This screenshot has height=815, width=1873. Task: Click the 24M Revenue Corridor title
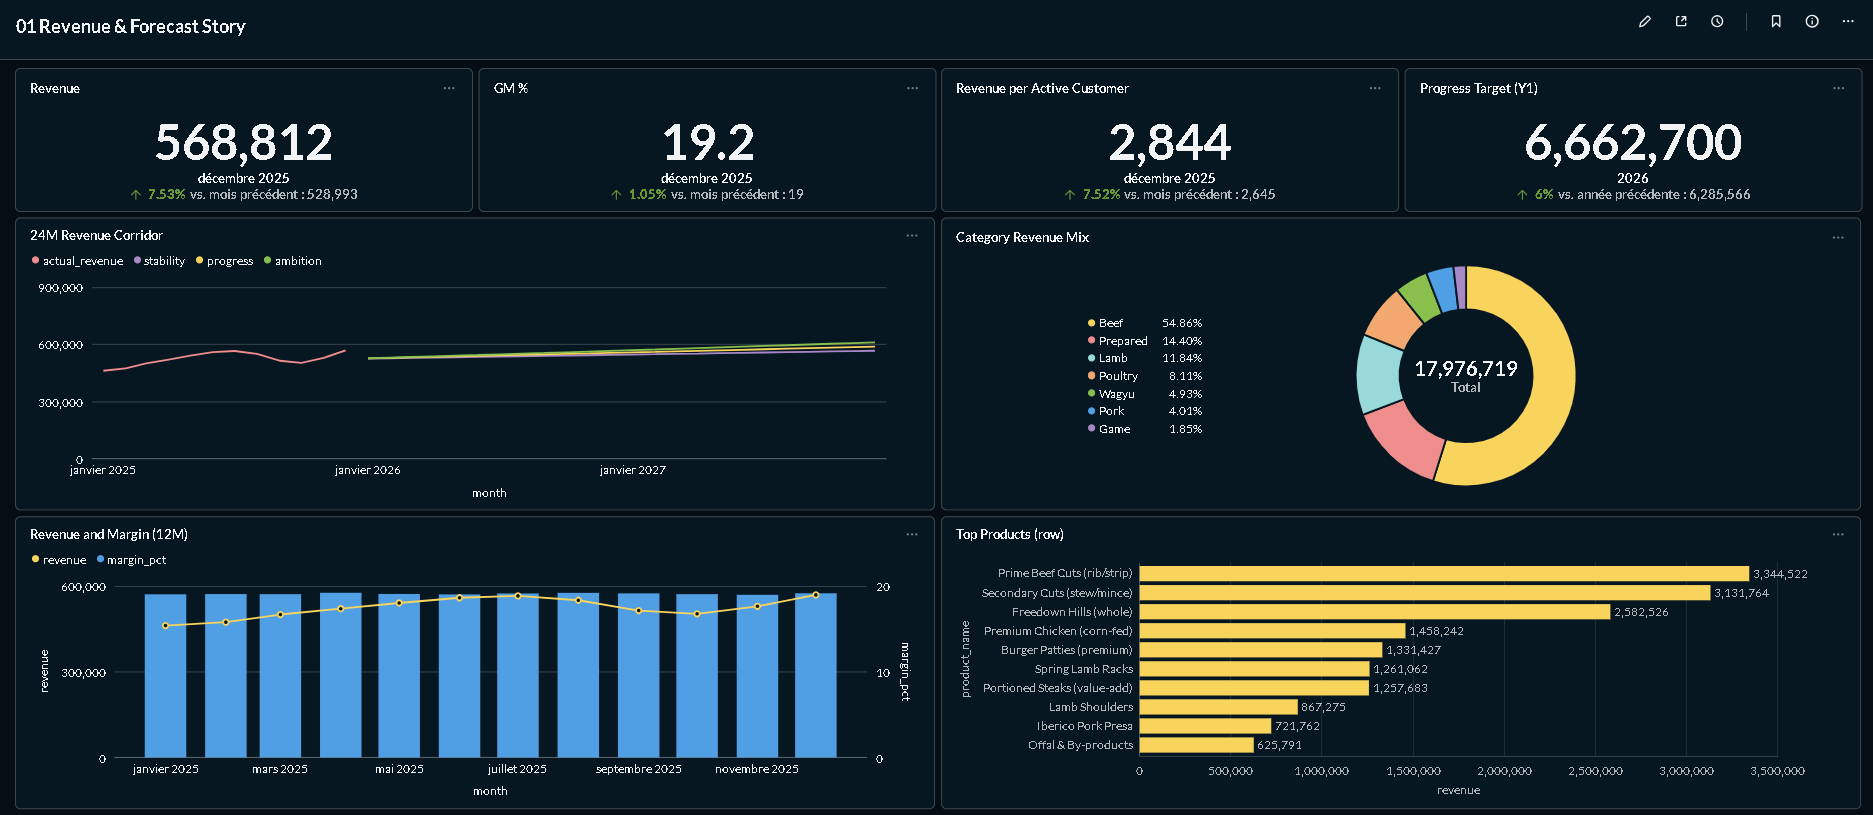(x=96, y=236)
